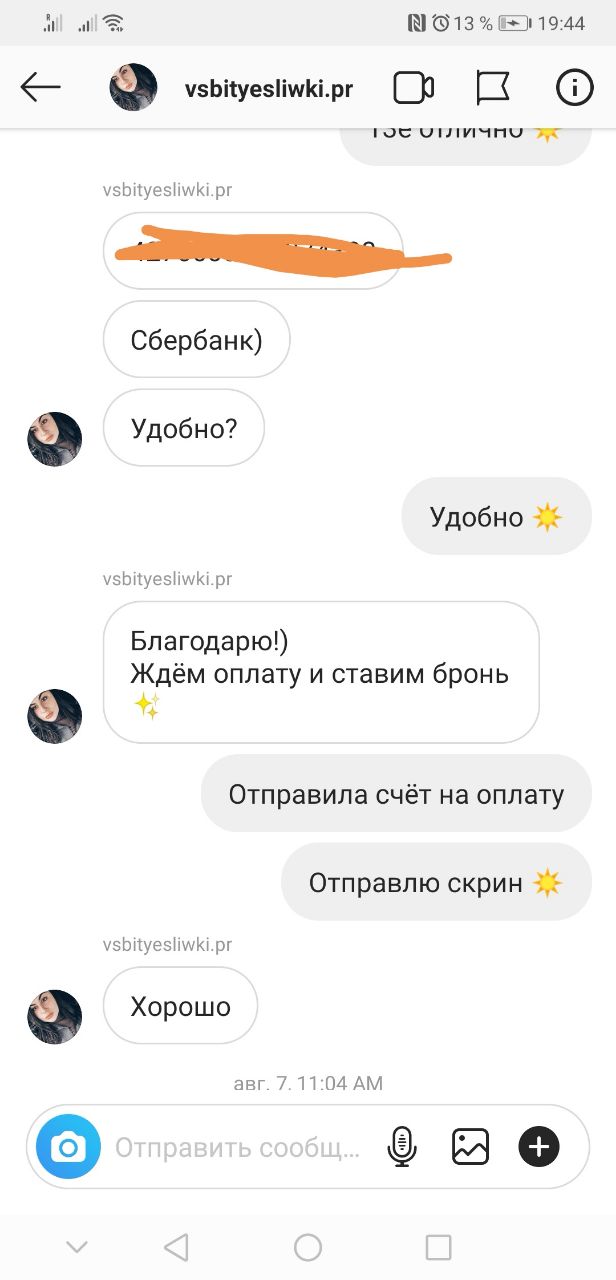Open the gallery image picker icon
Viewport: 616px width, 1280px height.
(x=470, y=1146)
